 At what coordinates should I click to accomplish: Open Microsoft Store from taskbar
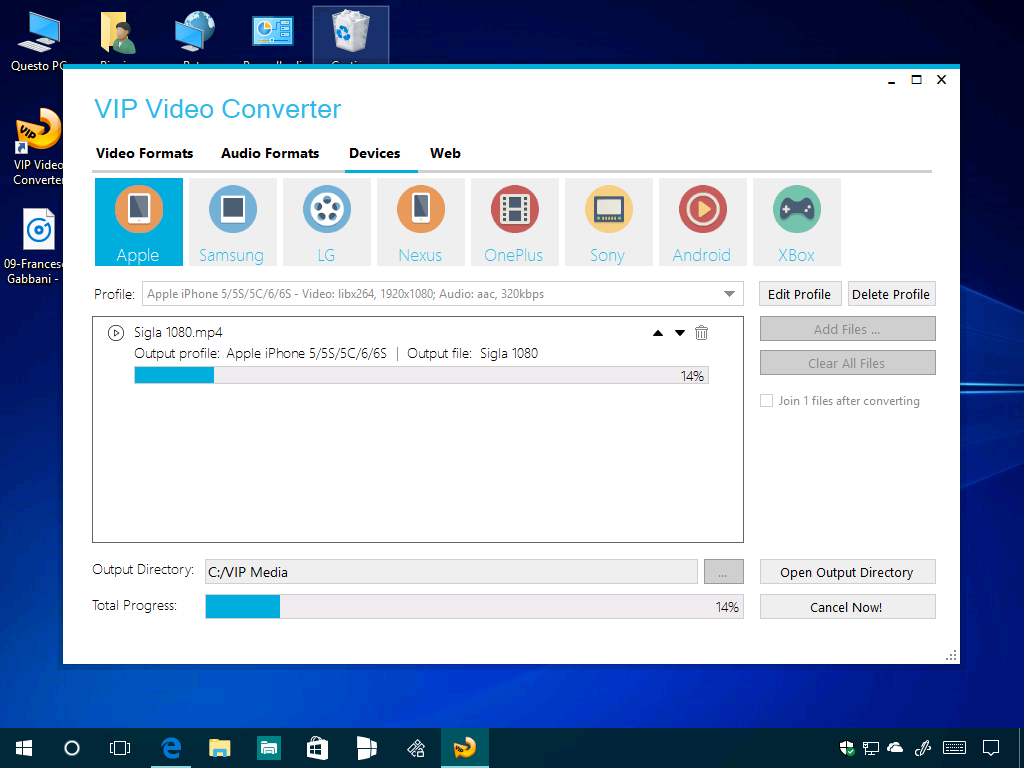click(317, 748)
